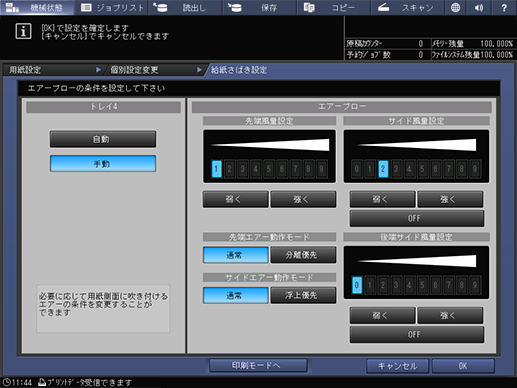Select 手動 manual mode for Tray 4
The height and width of the screenshot is (388, 517).
pos(103,164)
